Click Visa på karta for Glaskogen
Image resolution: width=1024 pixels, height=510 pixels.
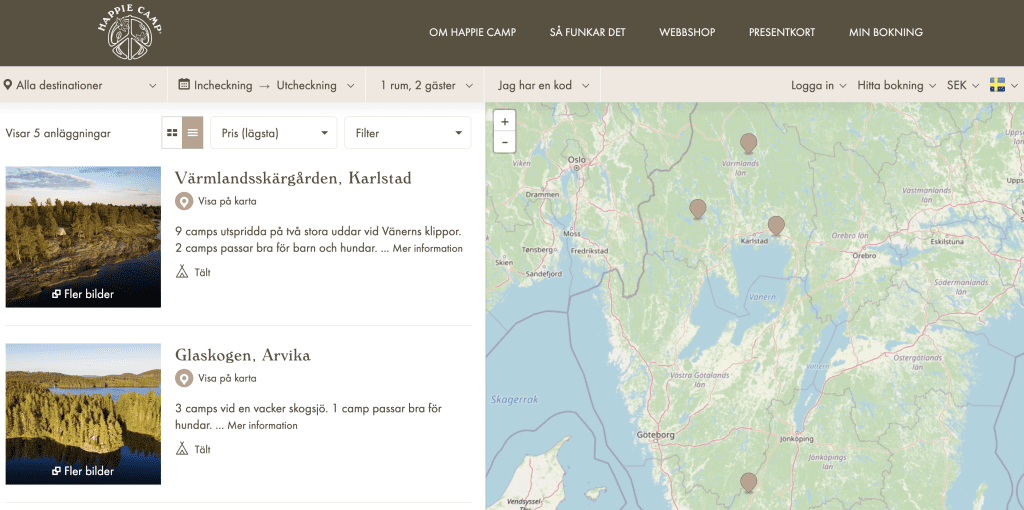point(227,378)
